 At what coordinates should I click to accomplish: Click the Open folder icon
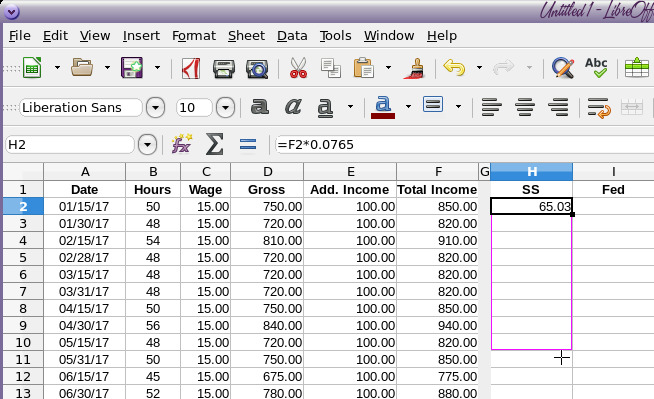82,68
